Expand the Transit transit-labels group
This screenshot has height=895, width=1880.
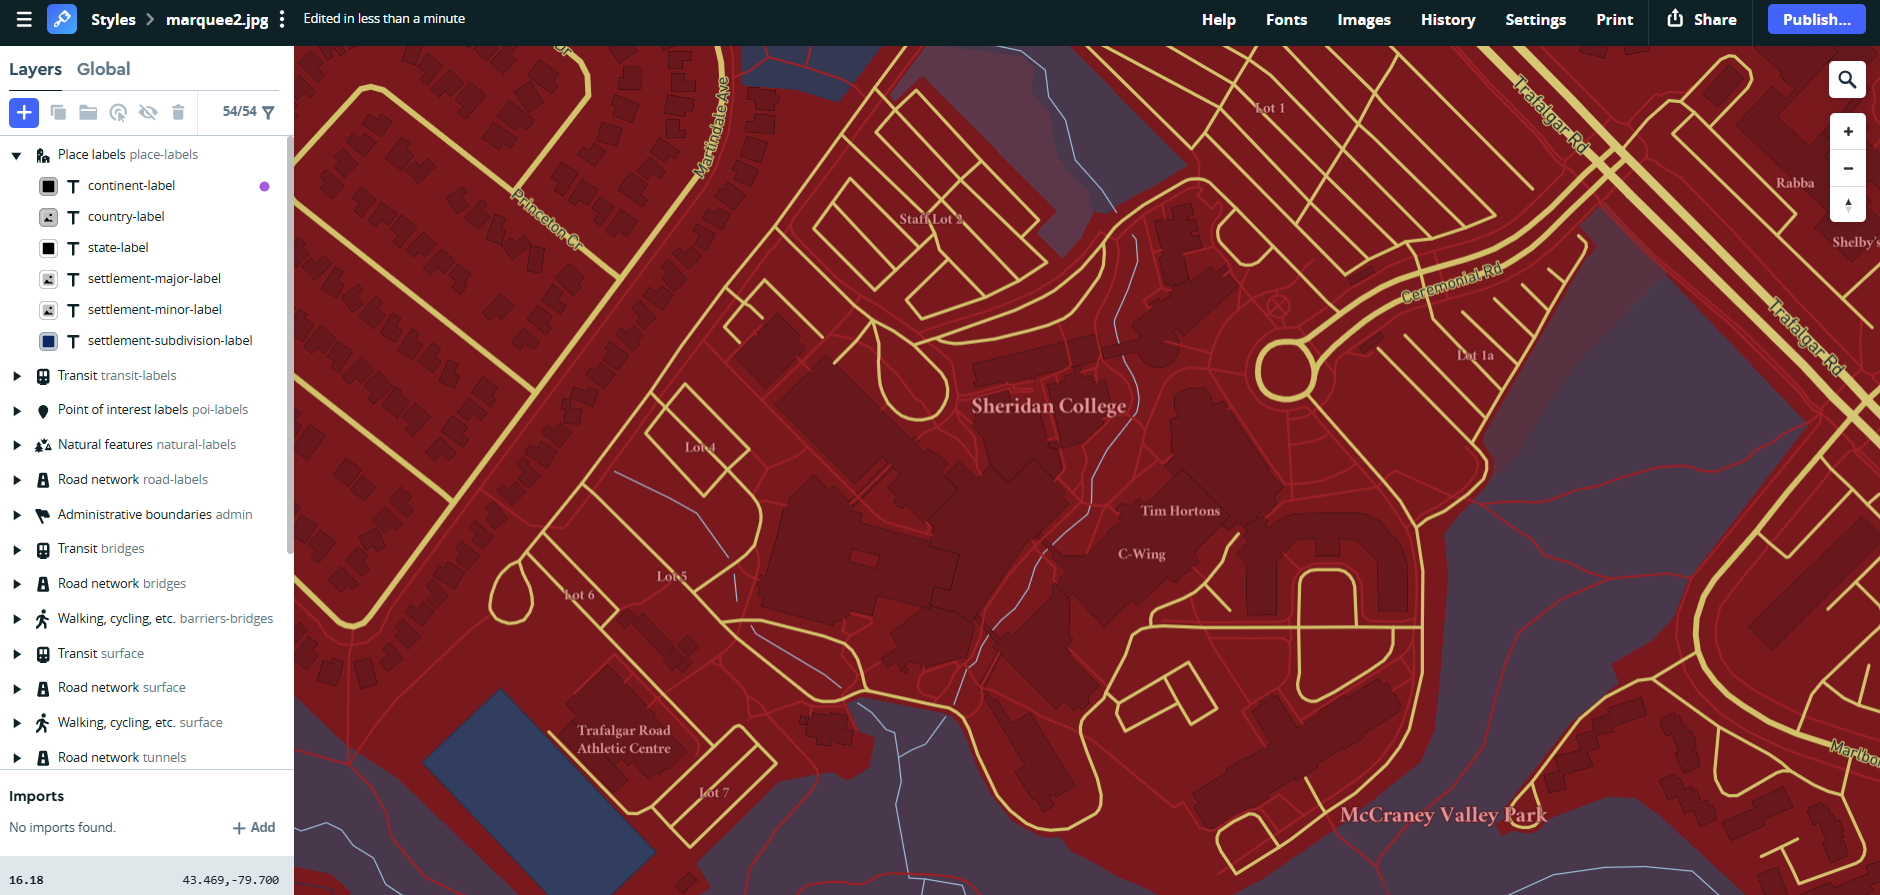tap(16, 376)
